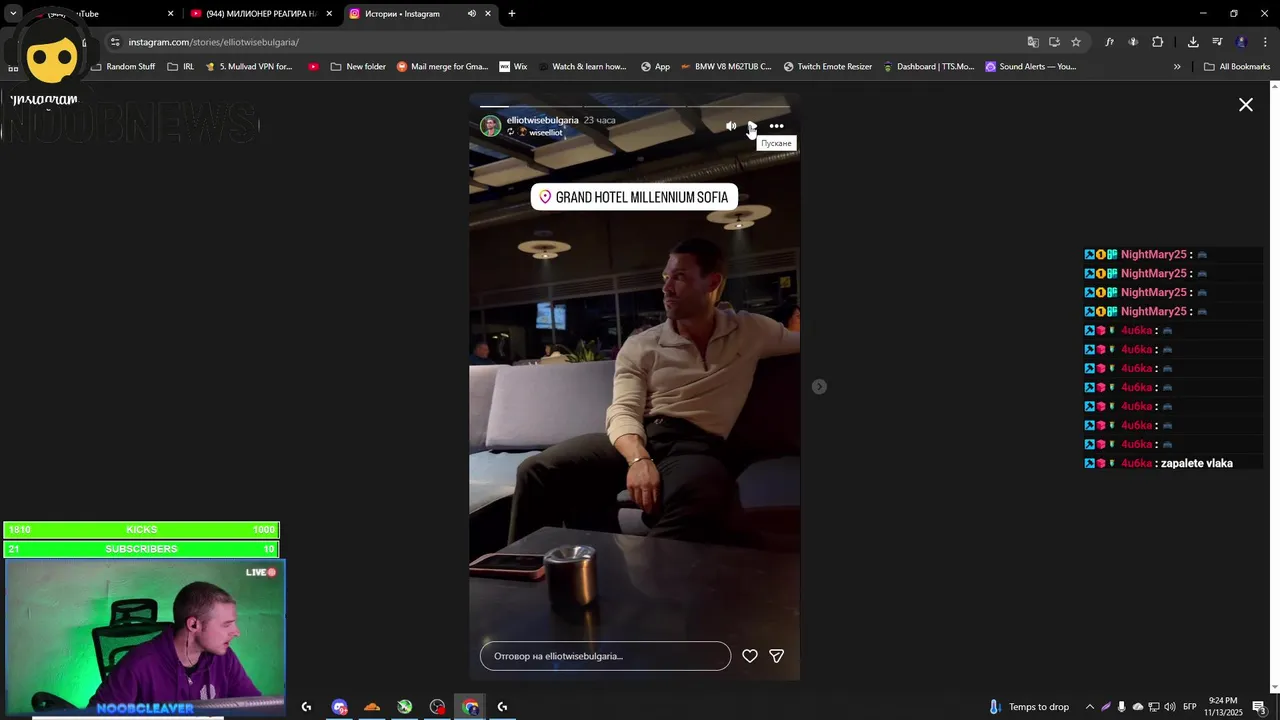Open the volume icon in the system tray

[x=1169, y=707]
